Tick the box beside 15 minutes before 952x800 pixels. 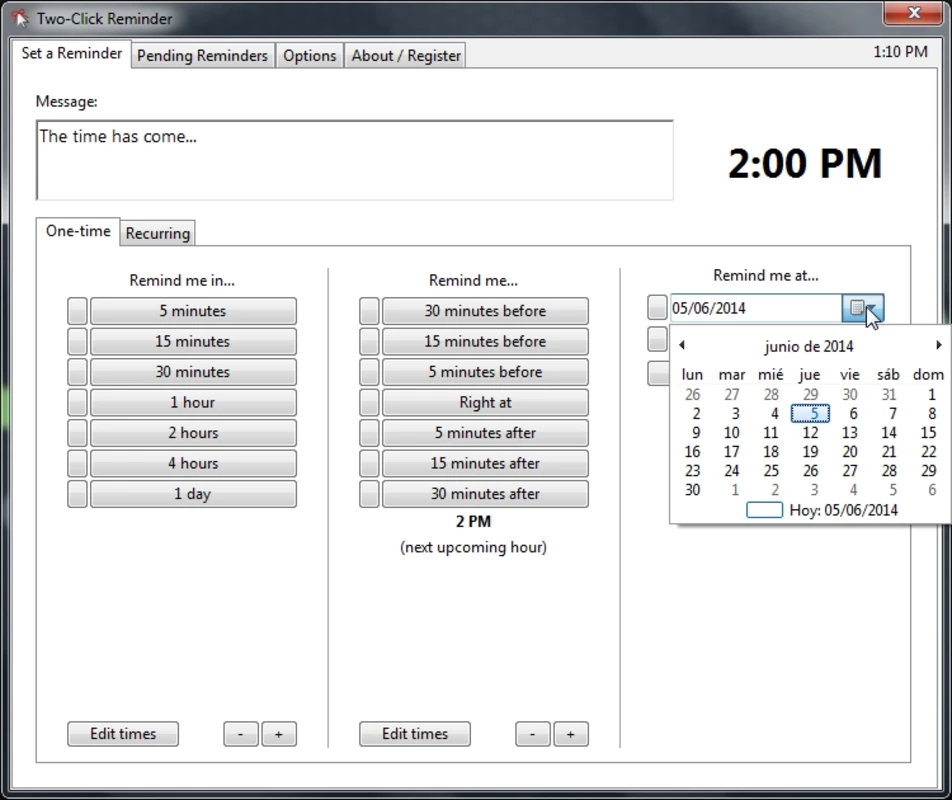tap(369, 341)
